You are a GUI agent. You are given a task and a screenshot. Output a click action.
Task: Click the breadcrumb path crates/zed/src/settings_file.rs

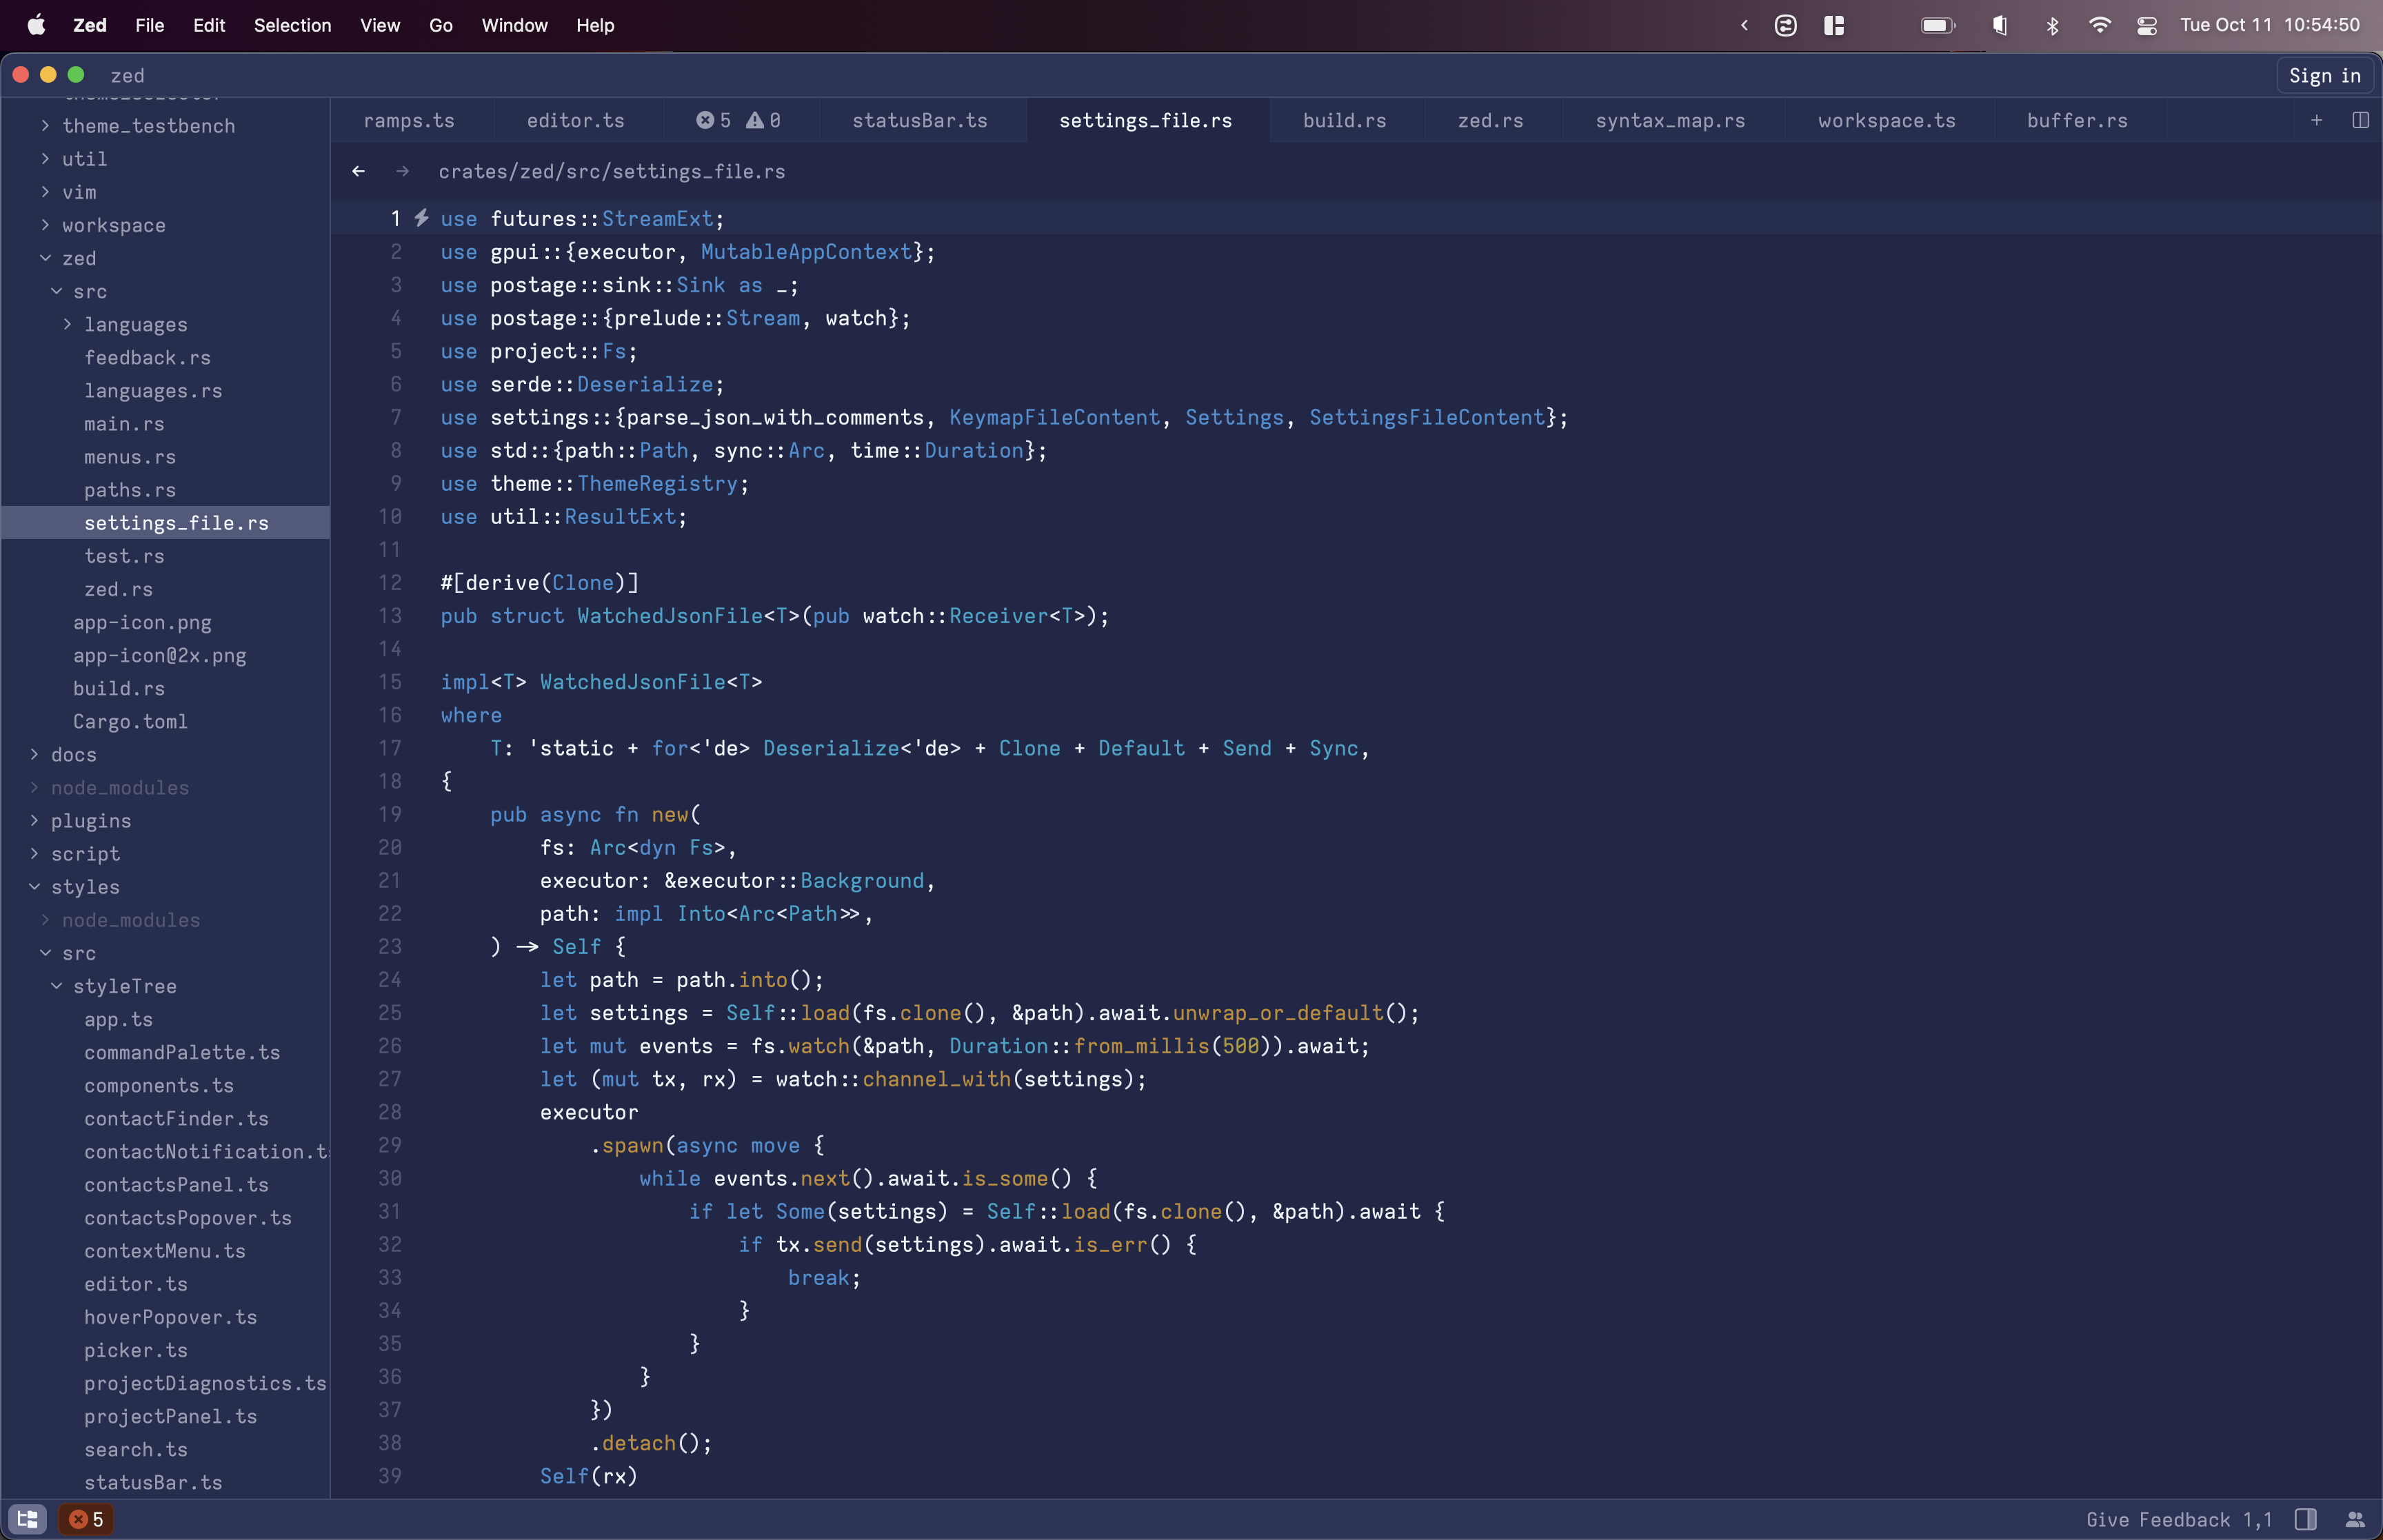coord(612,171)
